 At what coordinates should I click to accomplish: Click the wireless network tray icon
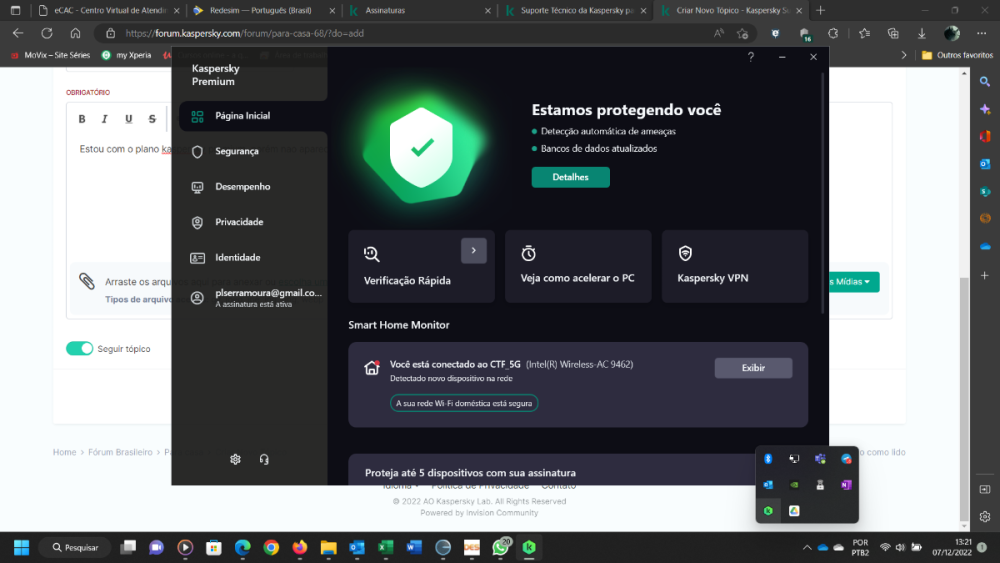[x=885, y=547]
